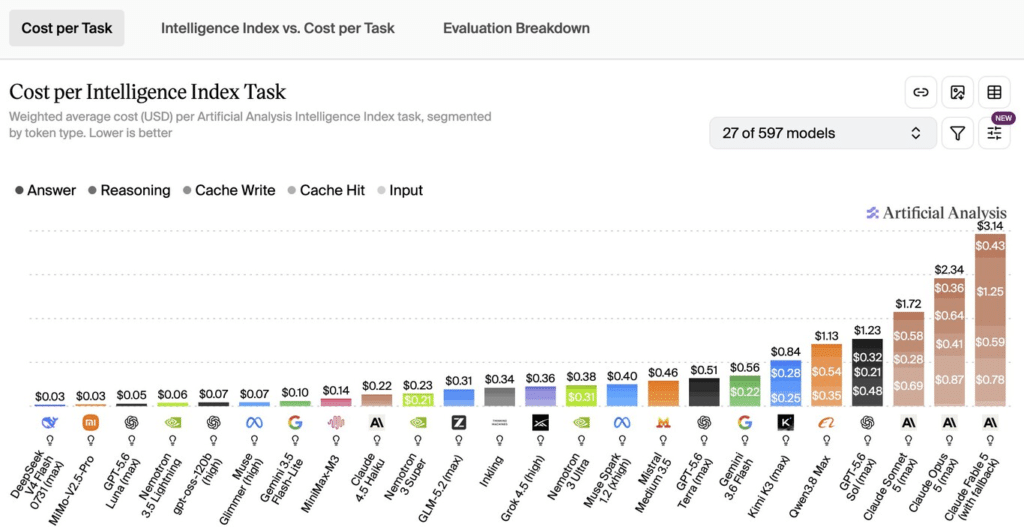
Task: Select the Claude Sonnet 5 $1.72 bar
Action: click(908, 359)
